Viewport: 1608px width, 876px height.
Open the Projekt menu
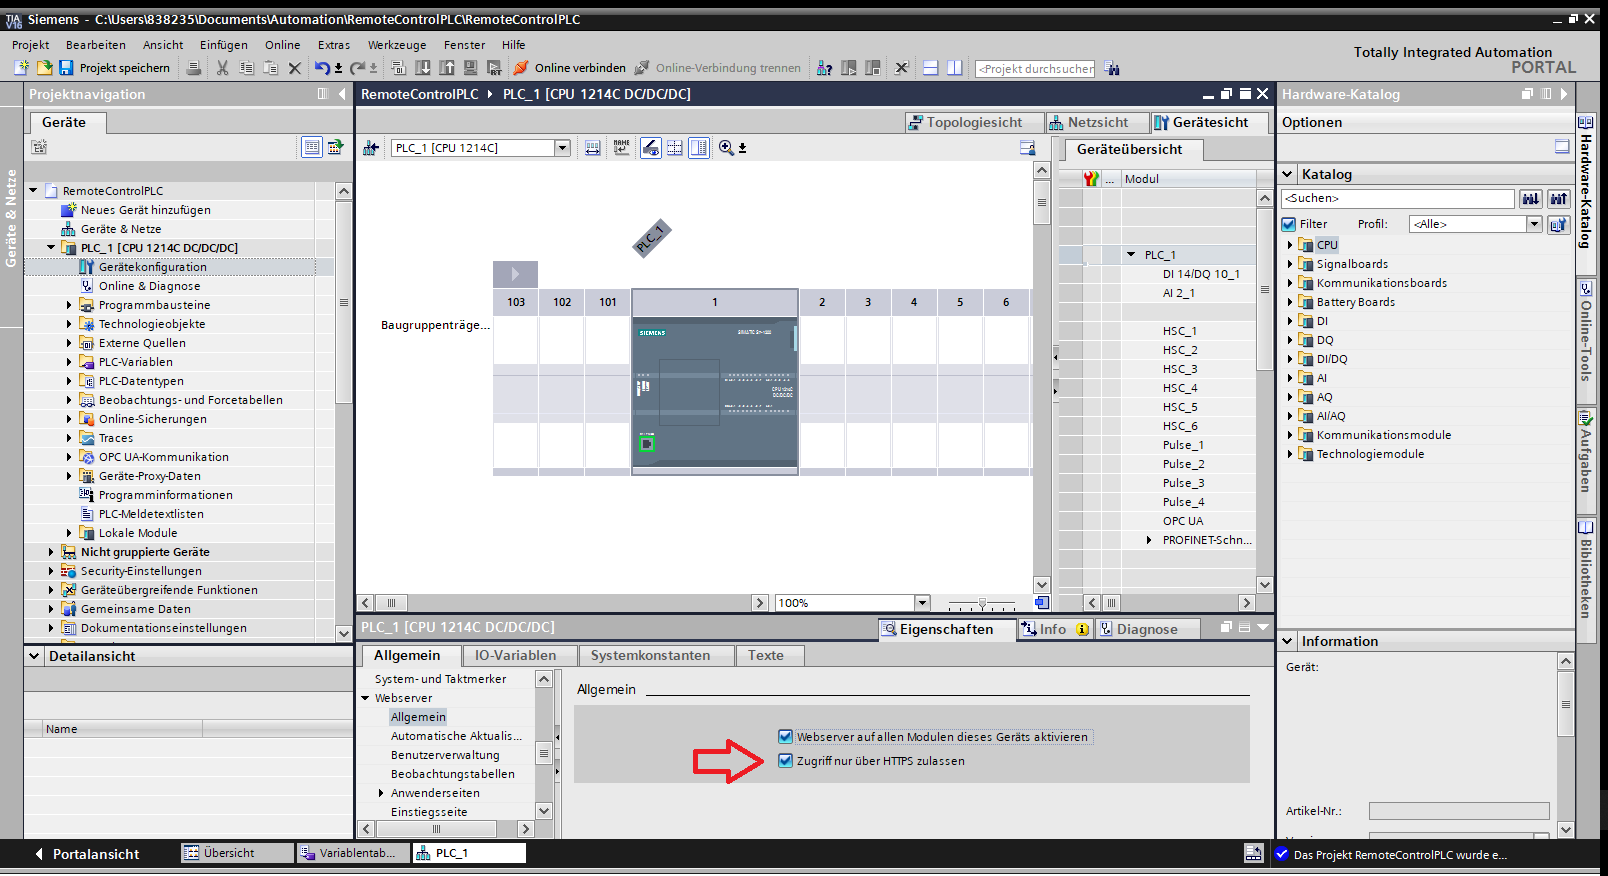tap(30, 45)
